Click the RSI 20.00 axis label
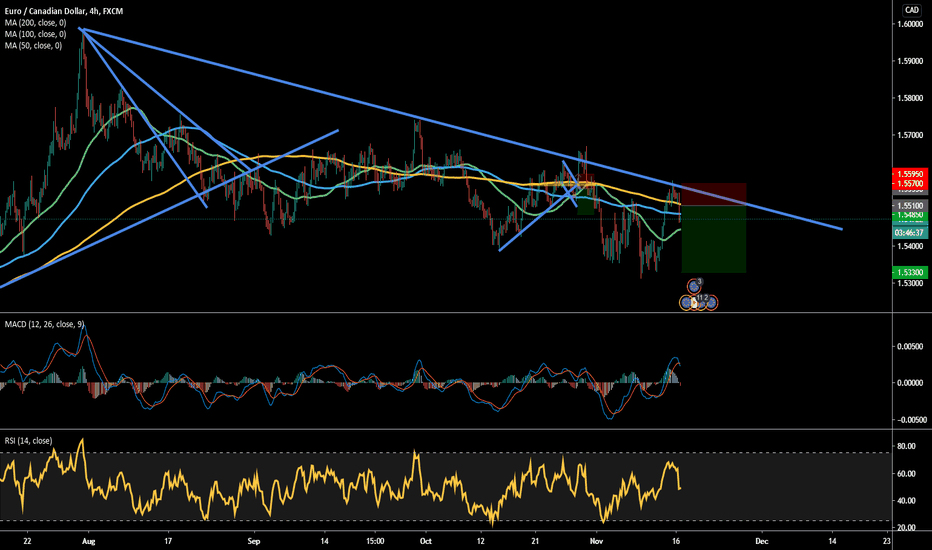 click(x=906, y=527)
